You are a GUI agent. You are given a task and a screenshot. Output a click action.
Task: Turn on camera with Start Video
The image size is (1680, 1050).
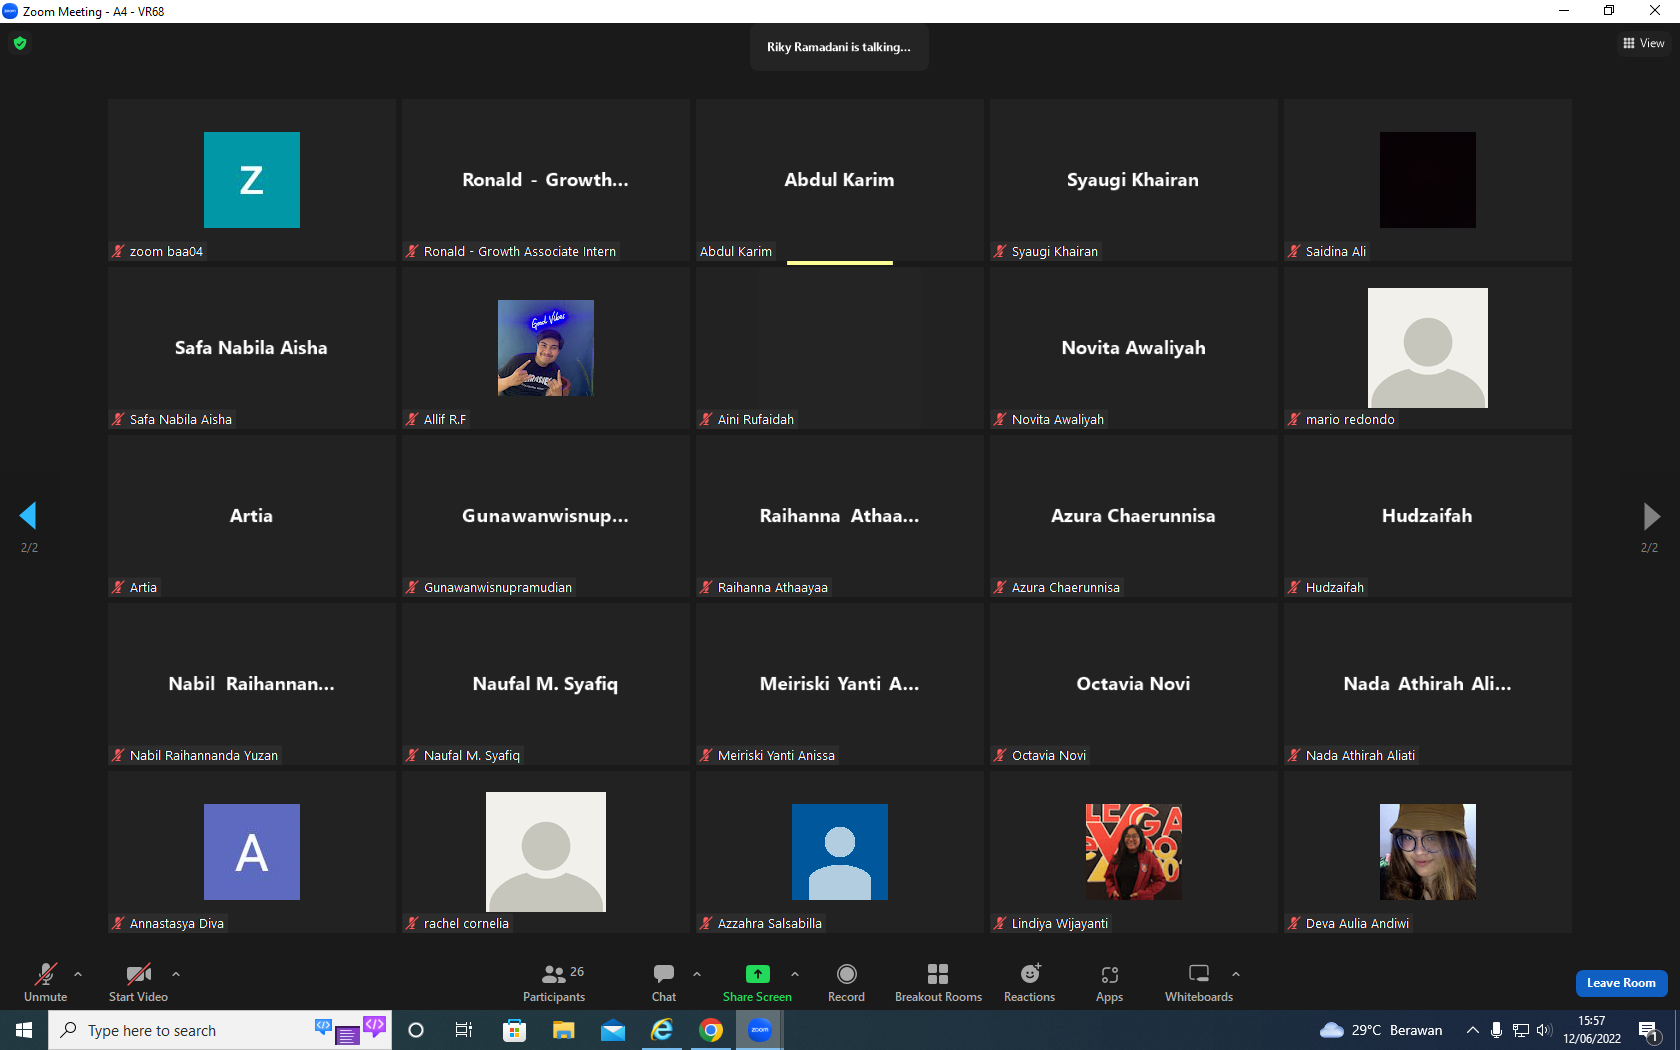[138, 983]
